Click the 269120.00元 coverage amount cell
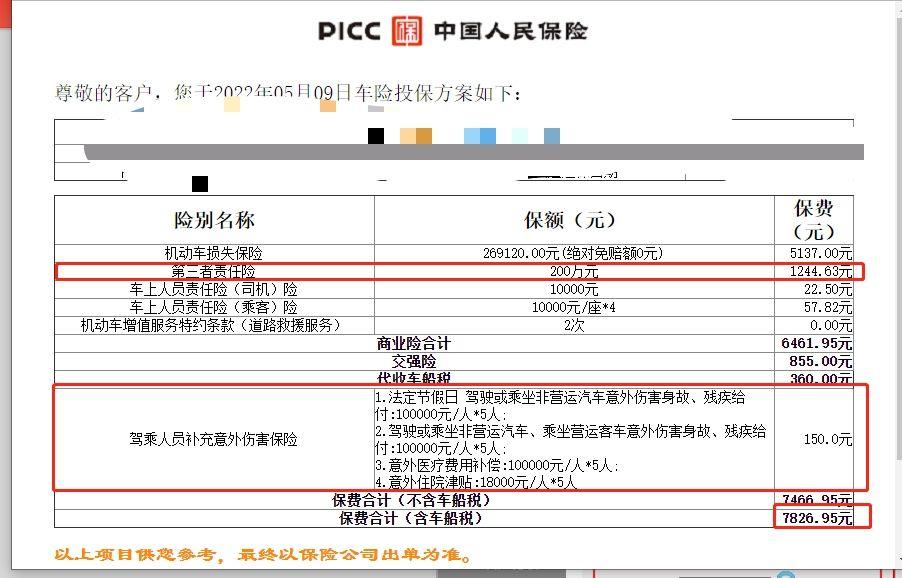Image resolution: width=902 pixels, height=578 pixels. click(574, 253)
